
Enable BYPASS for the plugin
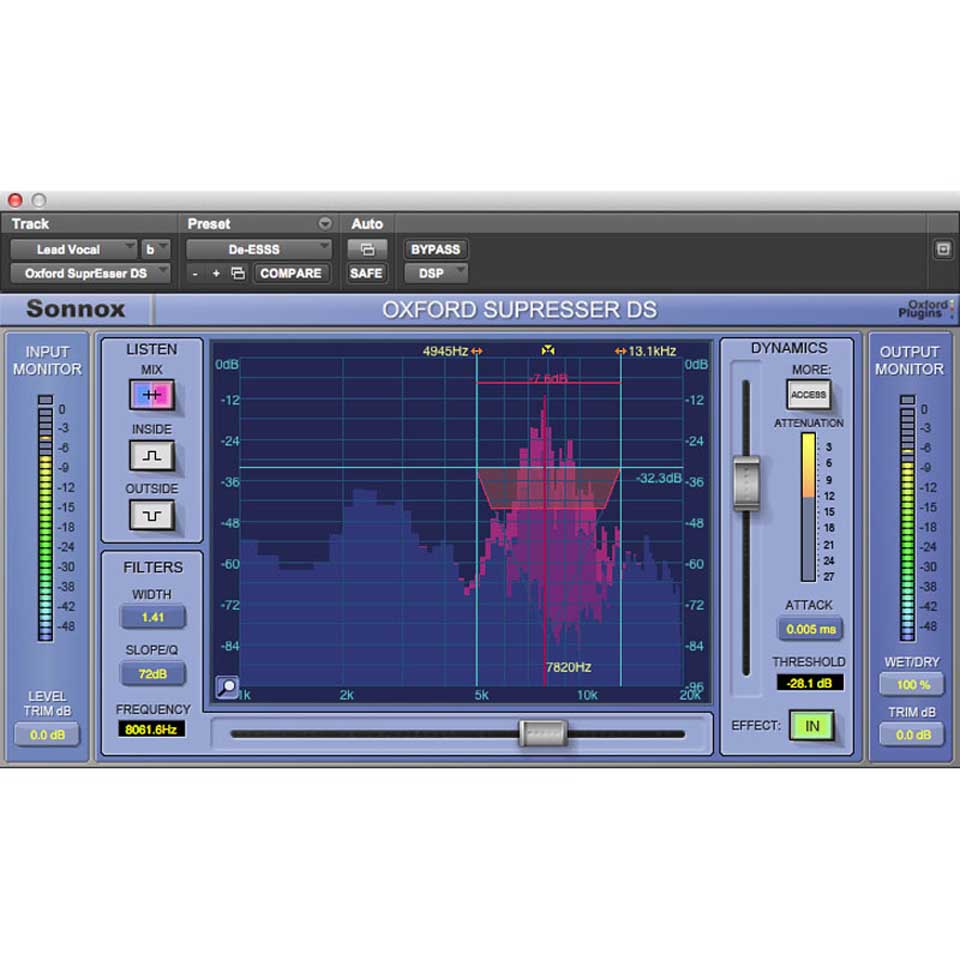point(435,249)
